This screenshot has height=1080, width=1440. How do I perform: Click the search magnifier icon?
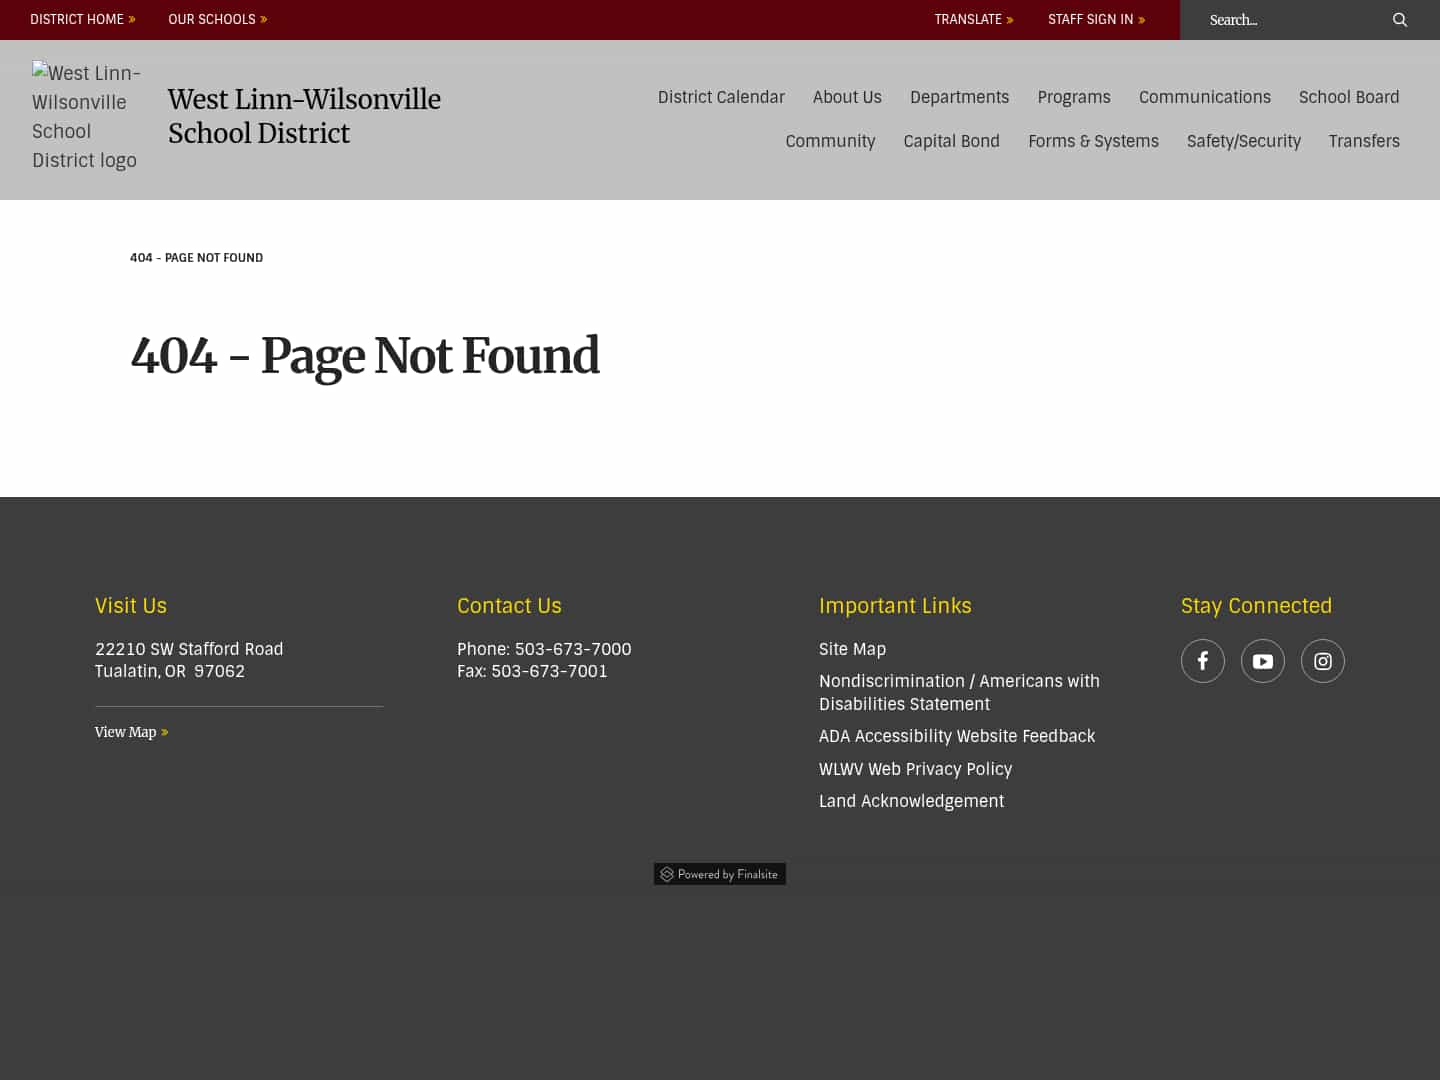(1400, 19)
